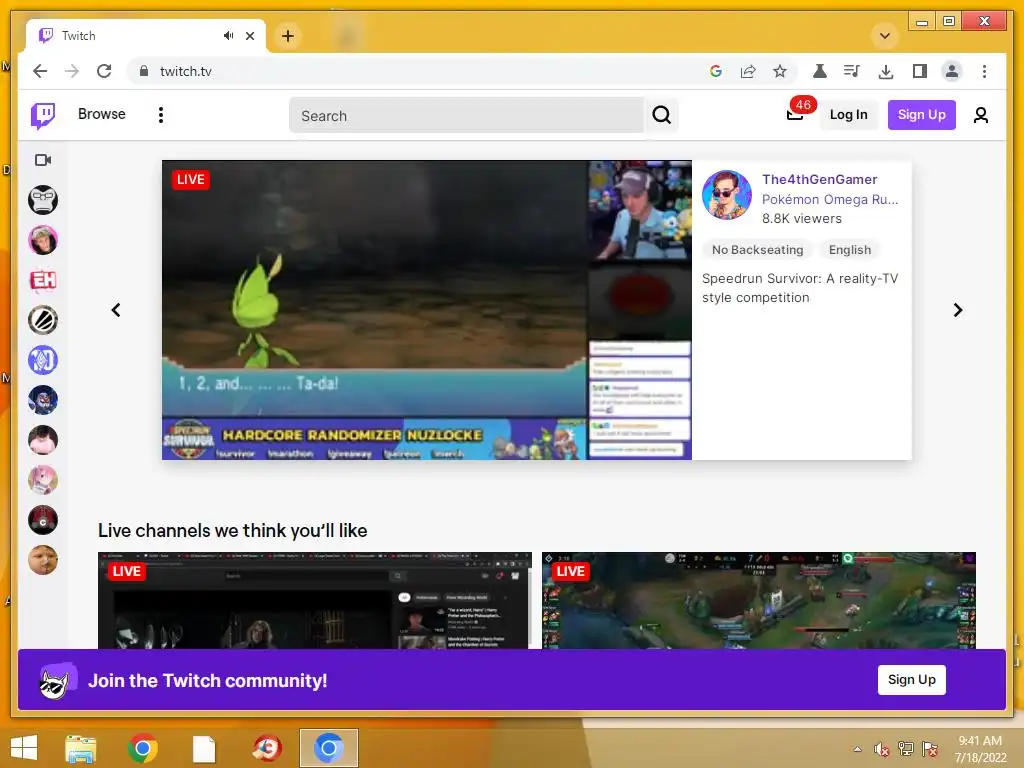This screenshot has height=768, width=1024.
Task: Select the Browse link
Action: click(101, 114)
